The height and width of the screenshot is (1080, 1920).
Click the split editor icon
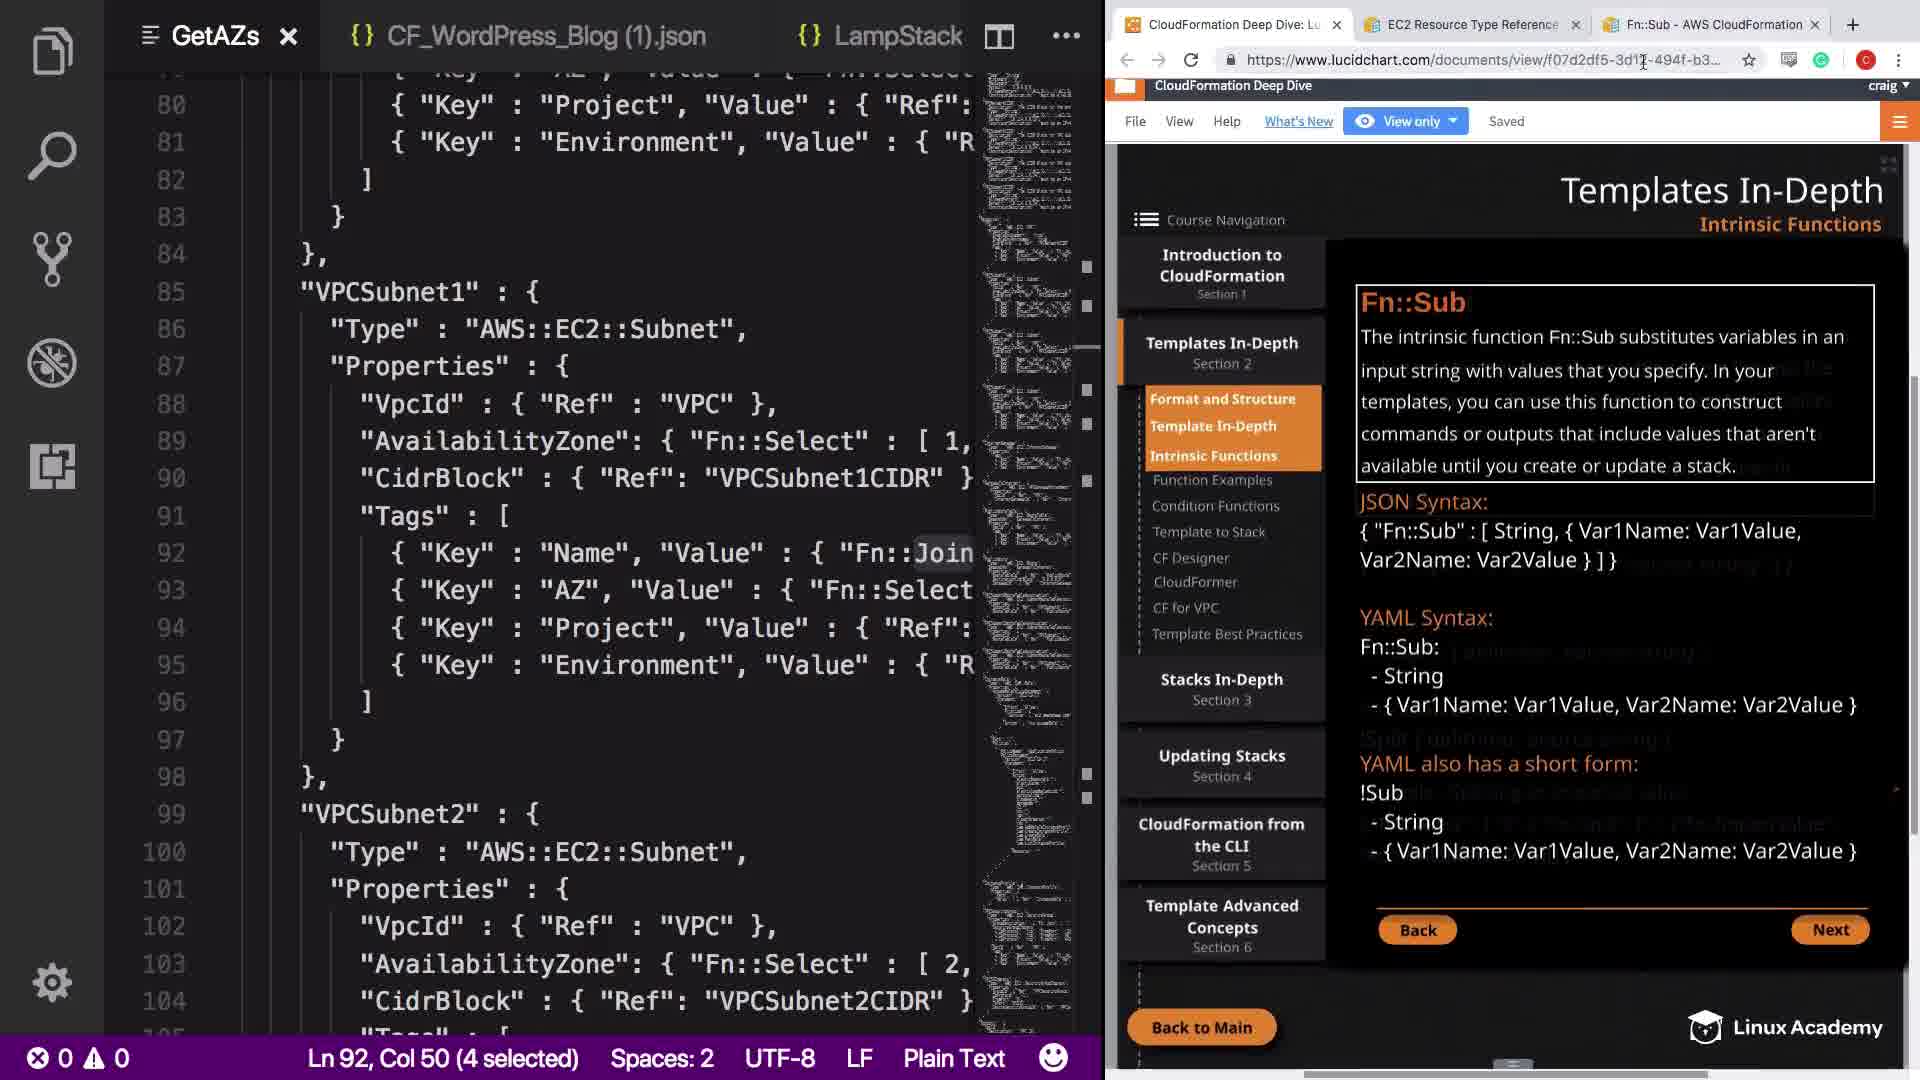point(999,37)
